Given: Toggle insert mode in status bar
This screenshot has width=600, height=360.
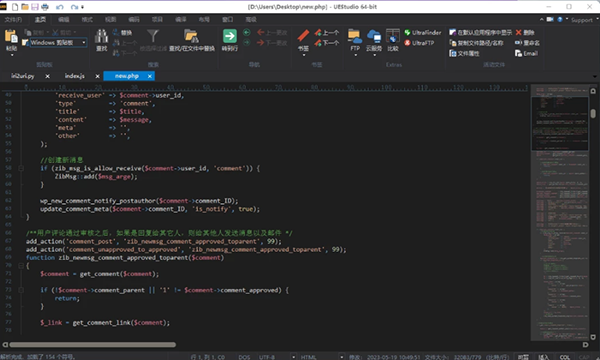Looking at the screenshot, I should pos(543,357).
